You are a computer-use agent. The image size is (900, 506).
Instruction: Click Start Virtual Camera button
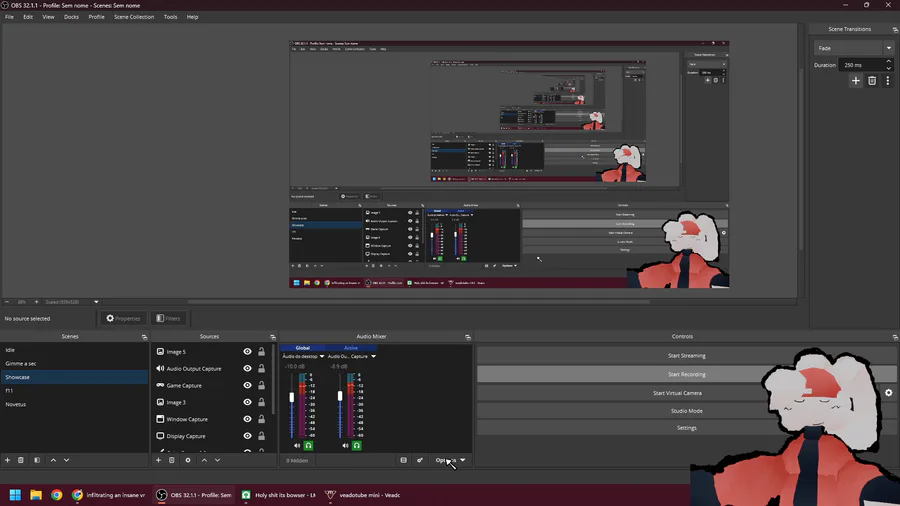click(677, 393)
